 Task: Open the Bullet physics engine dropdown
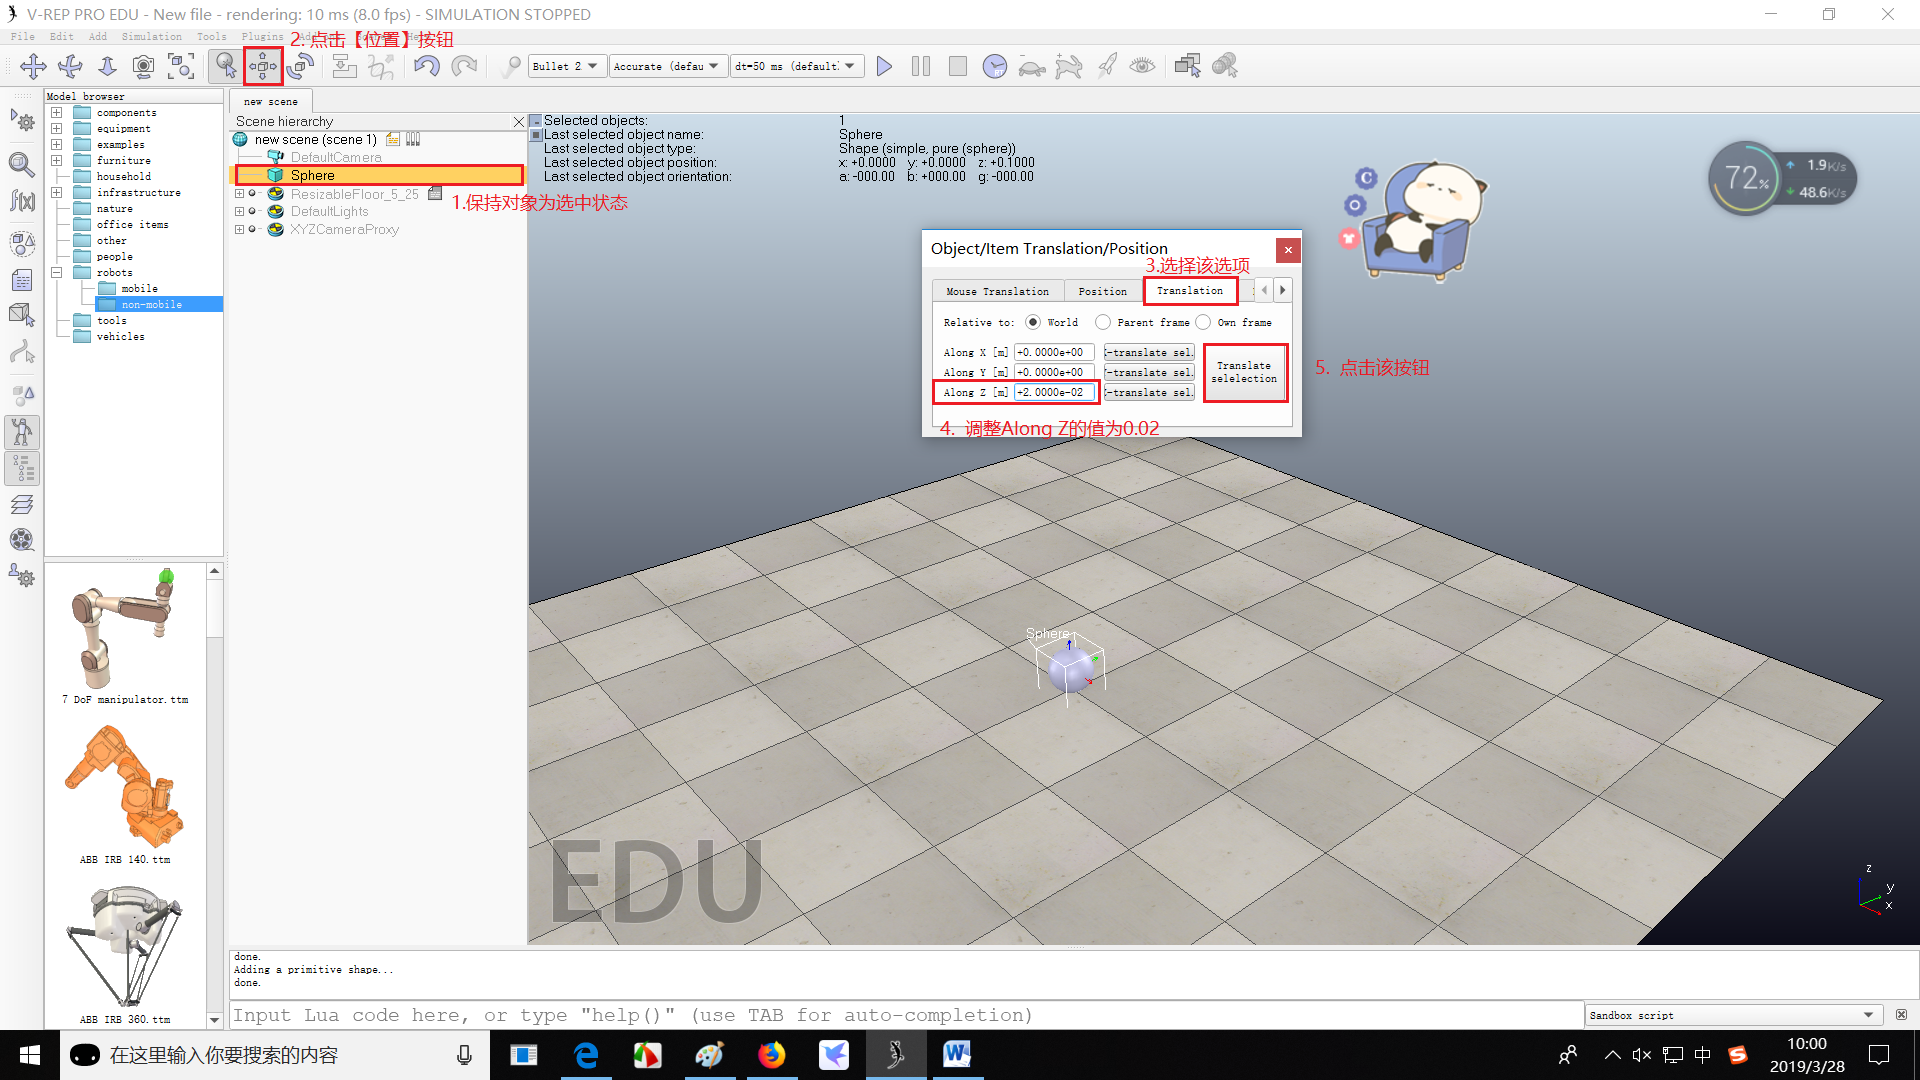pyautogui.click(x=566, y=66)
